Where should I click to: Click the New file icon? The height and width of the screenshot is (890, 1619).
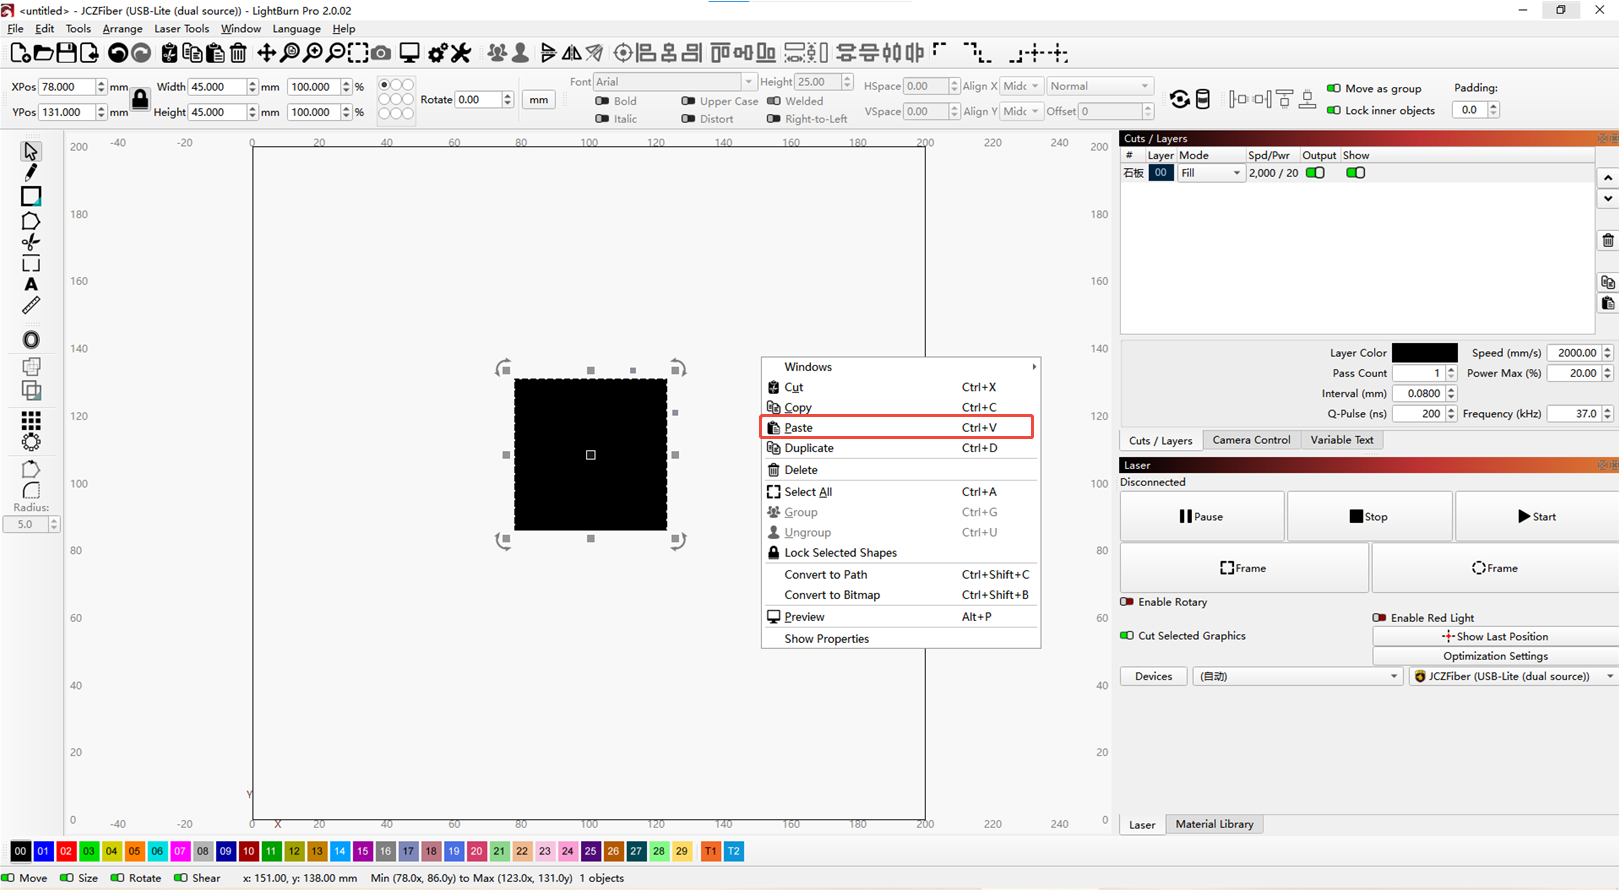point(19,53)
